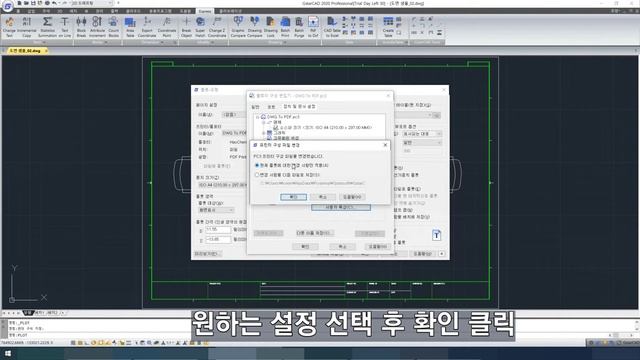Select the Attribute Increment tool
640x360 pixels.
click(x=97, y=27)
